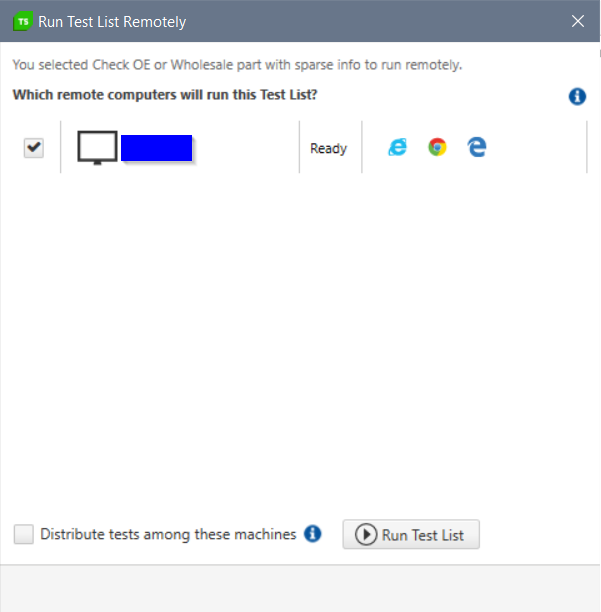The width and height of the screenshot is (601, 612).
Task: Click the Ready status of the machine
Action: pos(328,148)
